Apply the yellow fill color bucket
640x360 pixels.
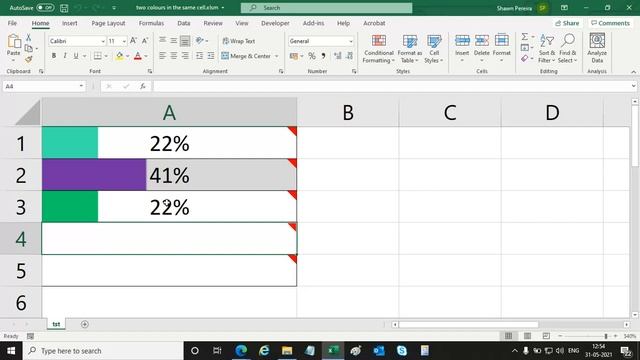[x=119, y=56]
